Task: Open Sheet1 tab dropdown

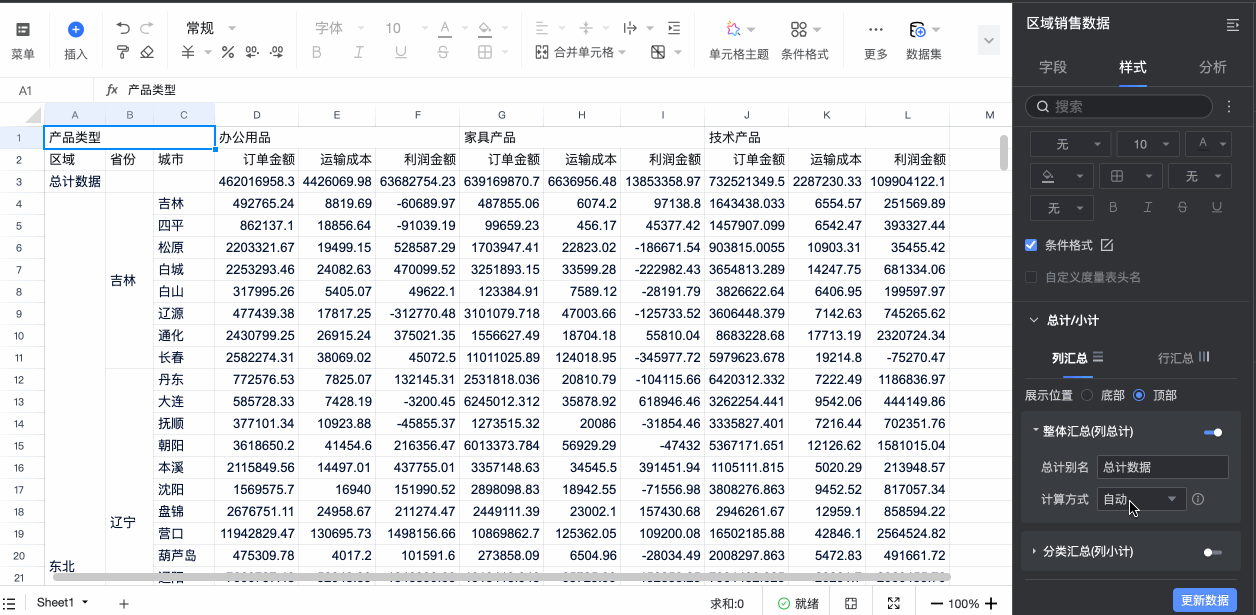Action: [85, 603]
